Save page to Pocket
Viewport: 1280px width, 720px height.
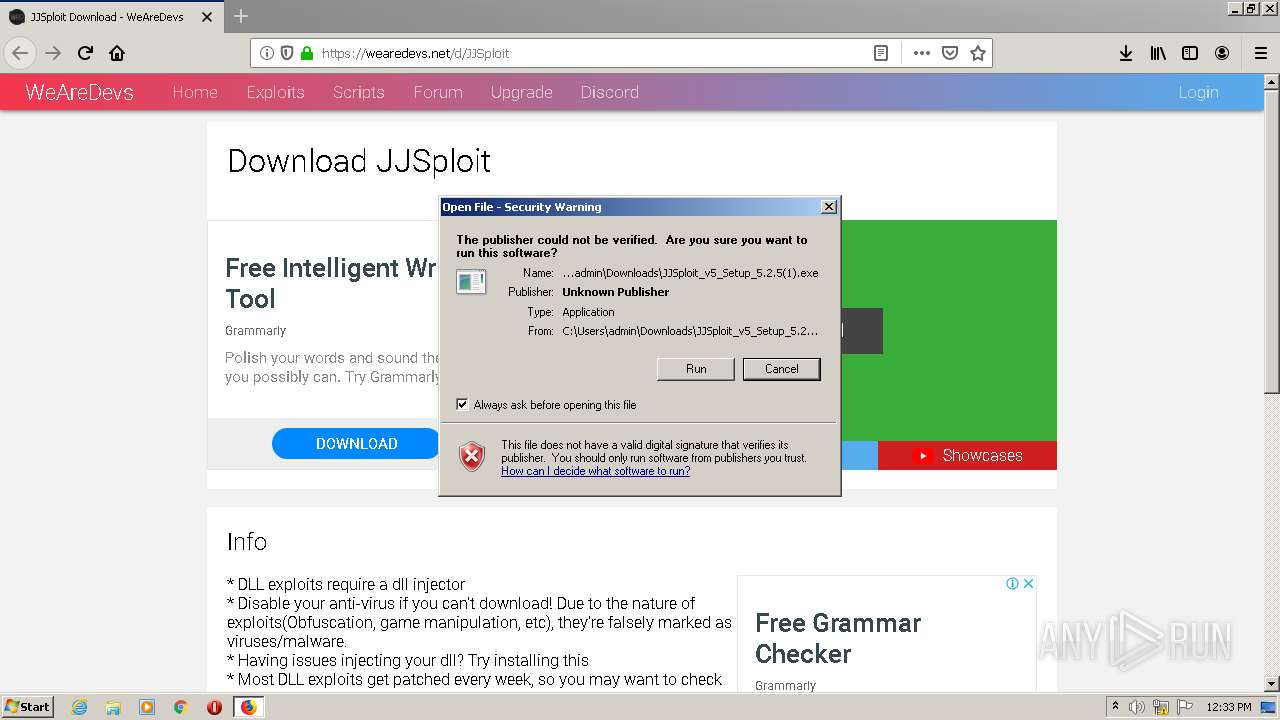point(950,53)
